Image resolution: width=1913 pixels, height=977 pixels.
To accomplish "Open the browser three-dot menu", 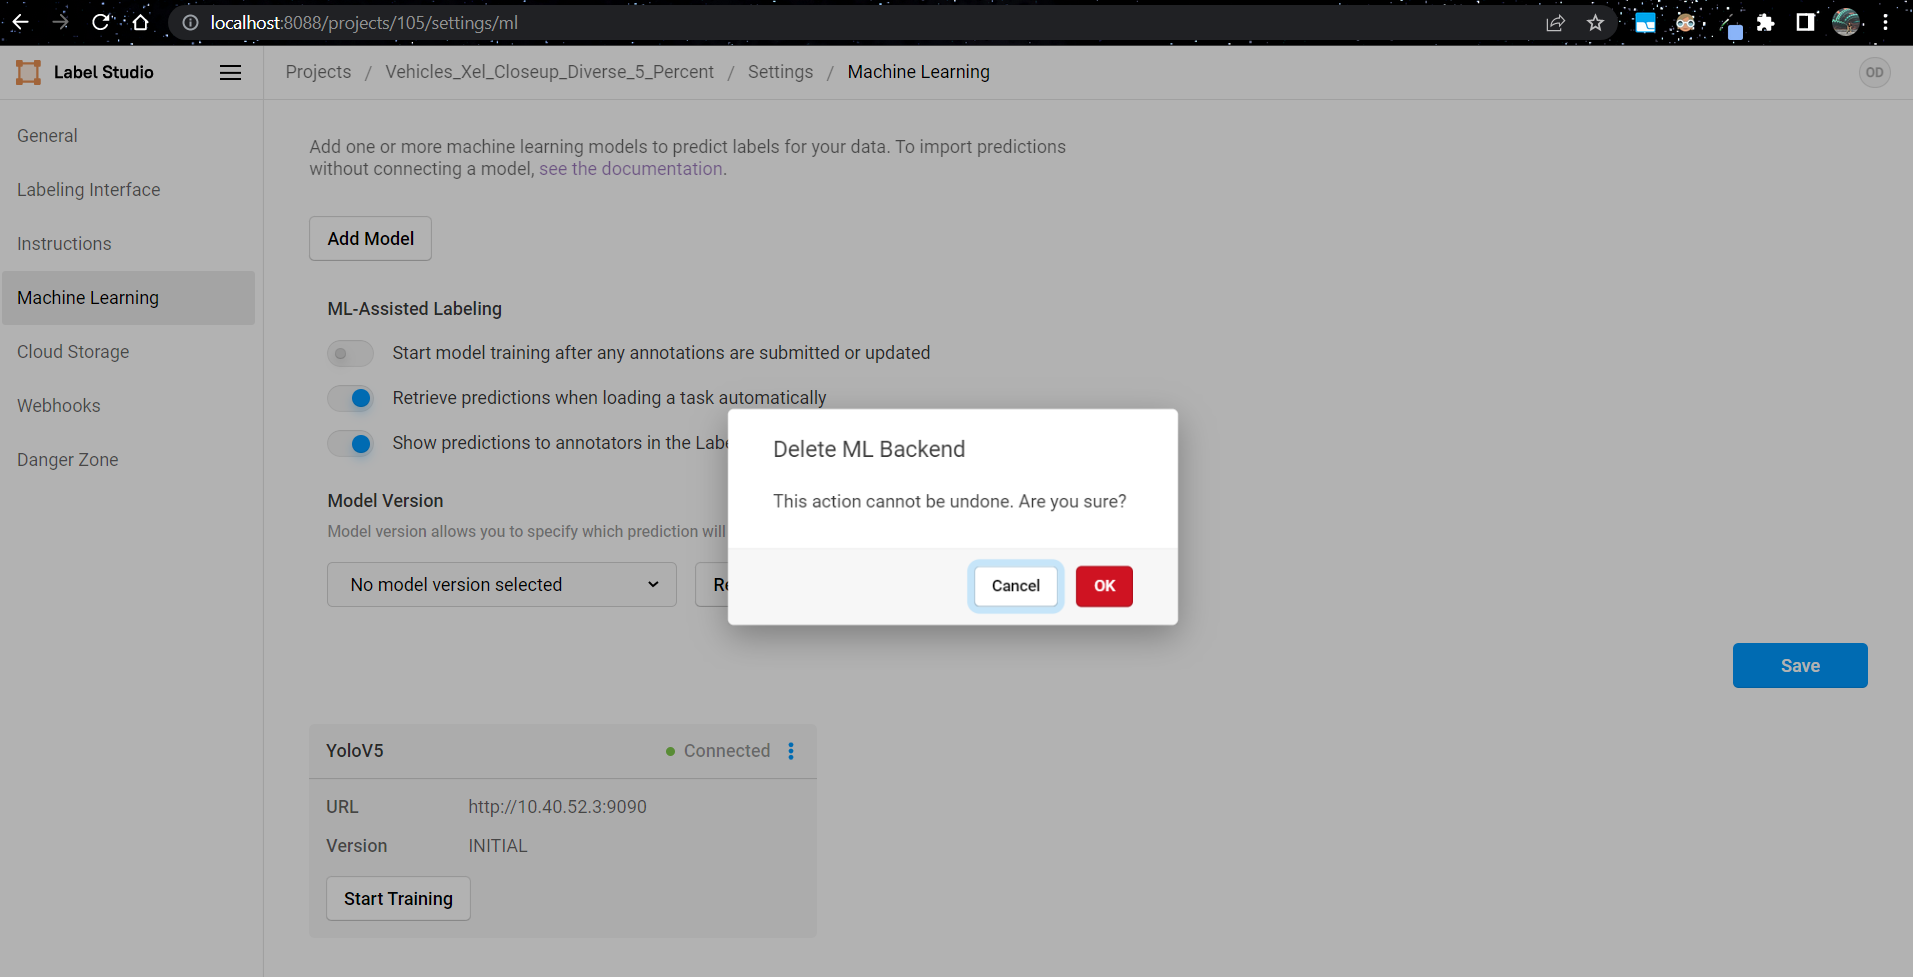I will point(1888,22).
